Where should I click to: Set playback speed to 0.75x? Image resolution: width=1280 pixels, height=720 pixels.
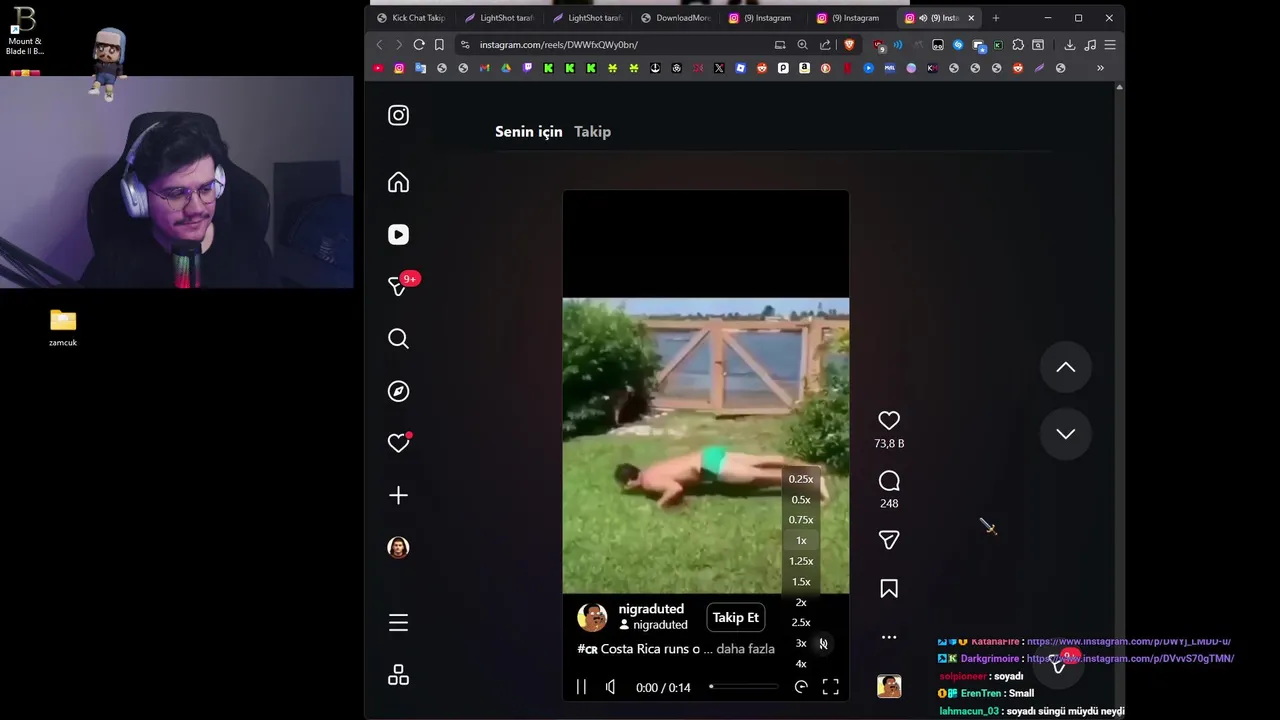[x=801, y=520]
